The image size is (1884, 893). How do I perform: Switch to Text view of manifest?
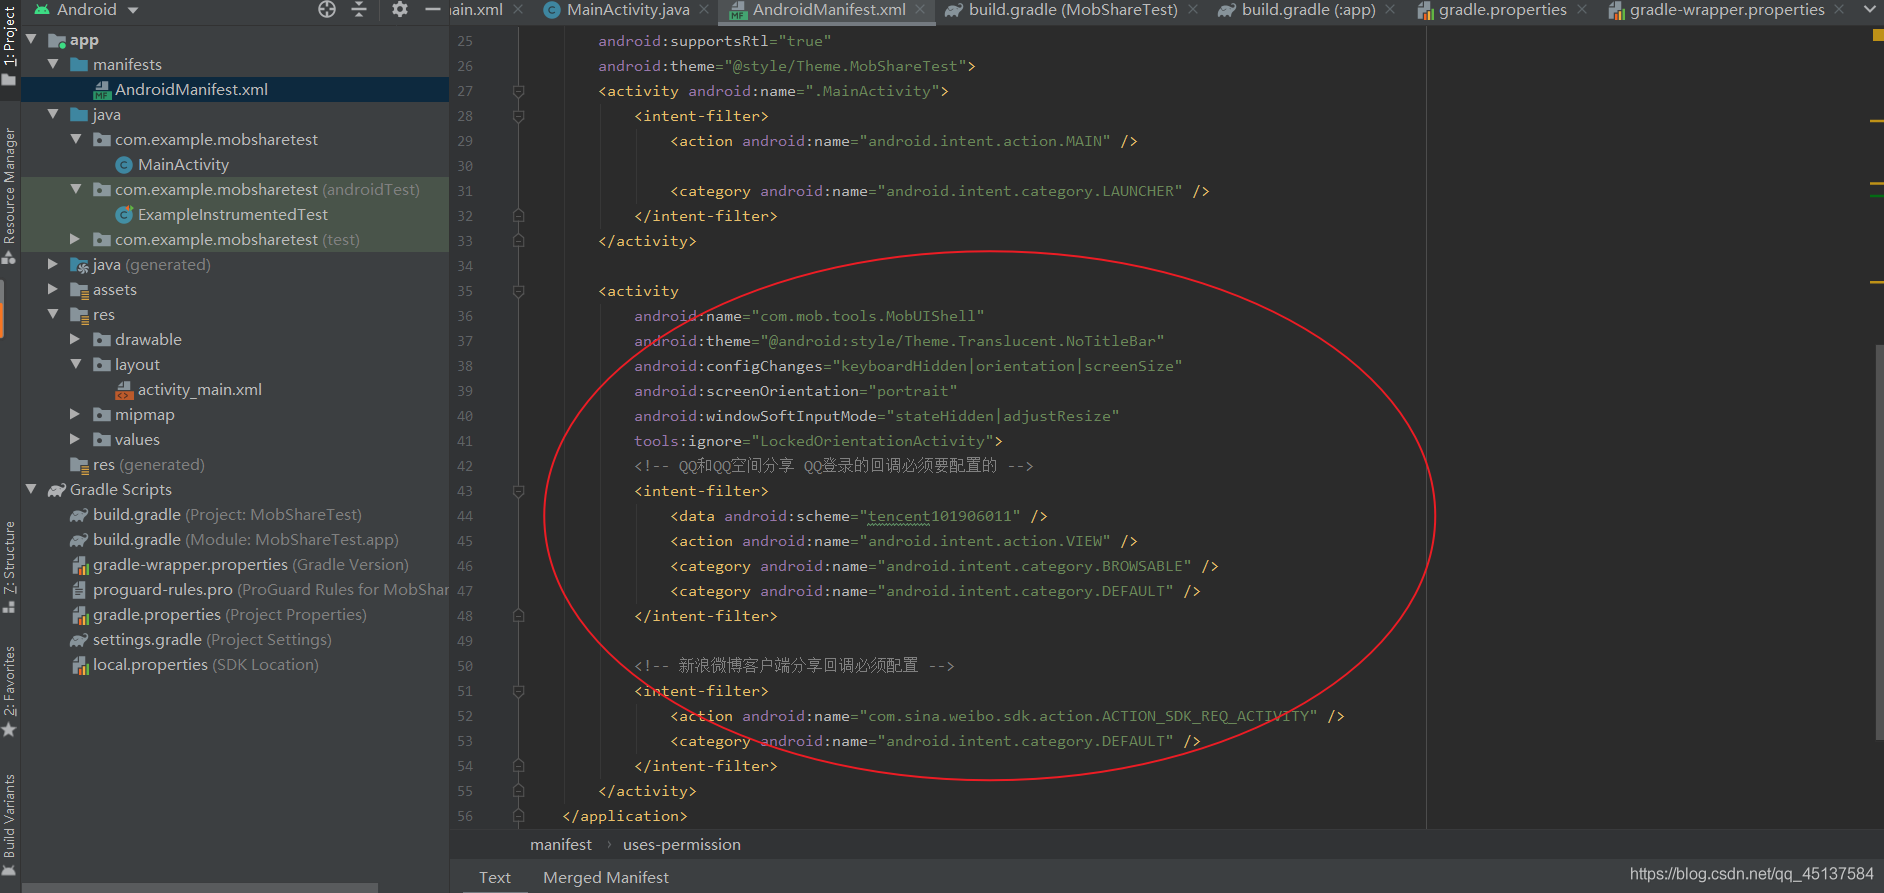pos(495,877)
